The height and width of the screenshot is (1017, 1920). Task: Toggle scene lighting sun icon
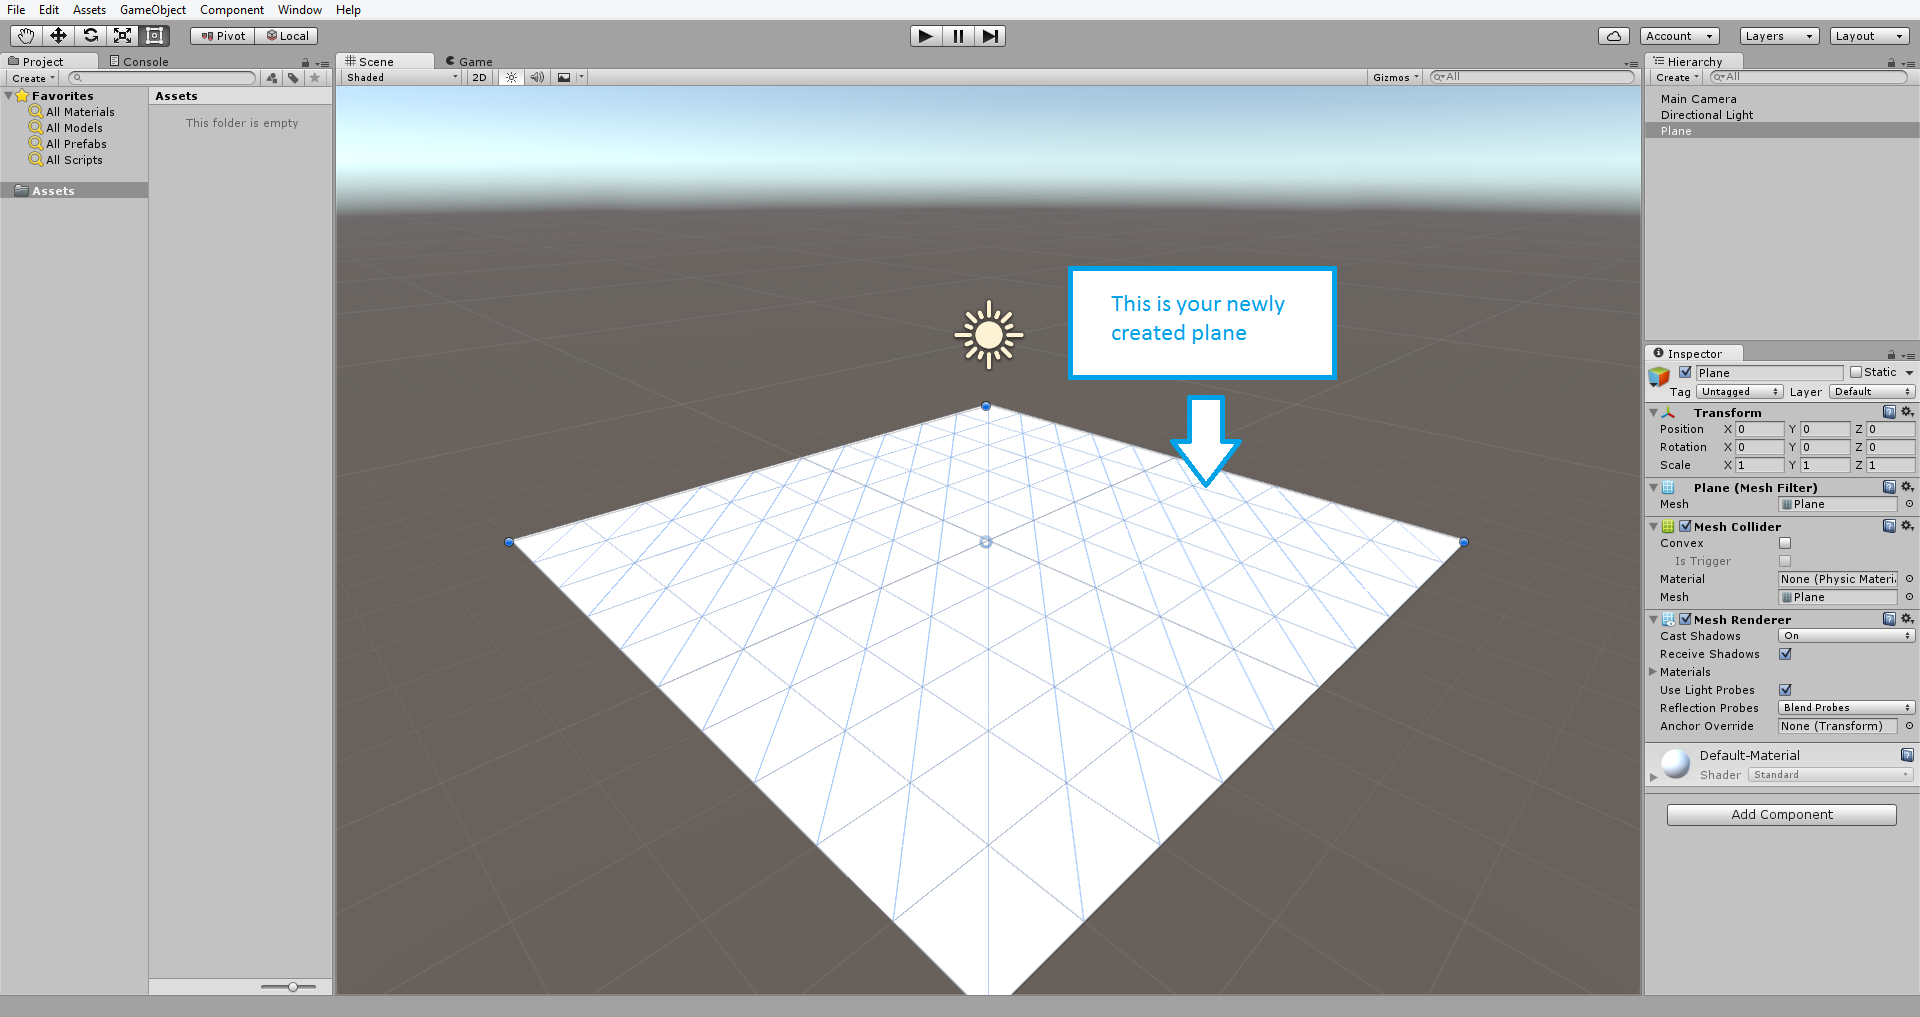(511, 77)
